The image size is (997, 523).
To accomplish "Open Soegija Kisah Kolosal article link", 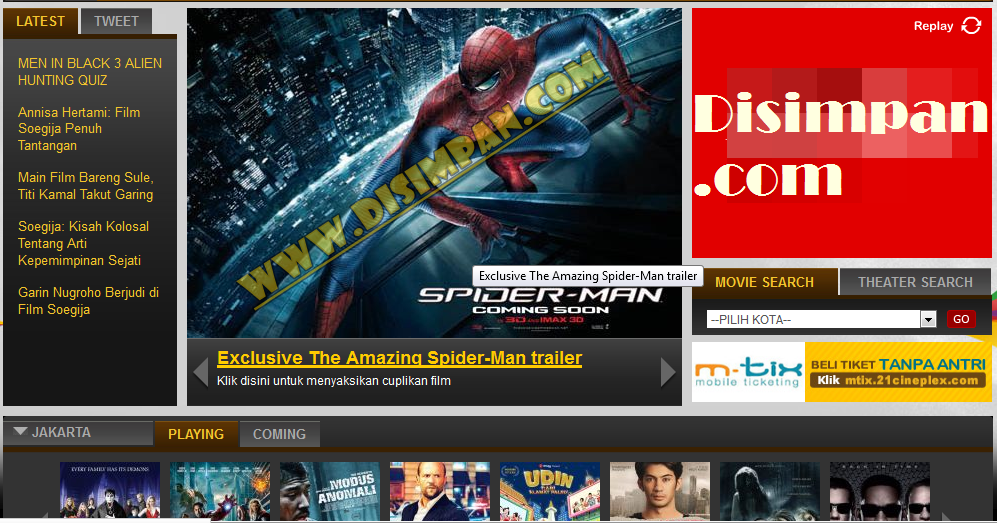I will (83, 243).
